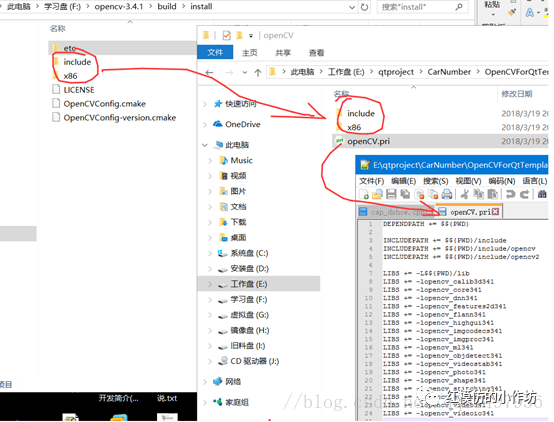
Task: Switch to cap_dshow.cpp tab in Notepad++
Action: 396,212
